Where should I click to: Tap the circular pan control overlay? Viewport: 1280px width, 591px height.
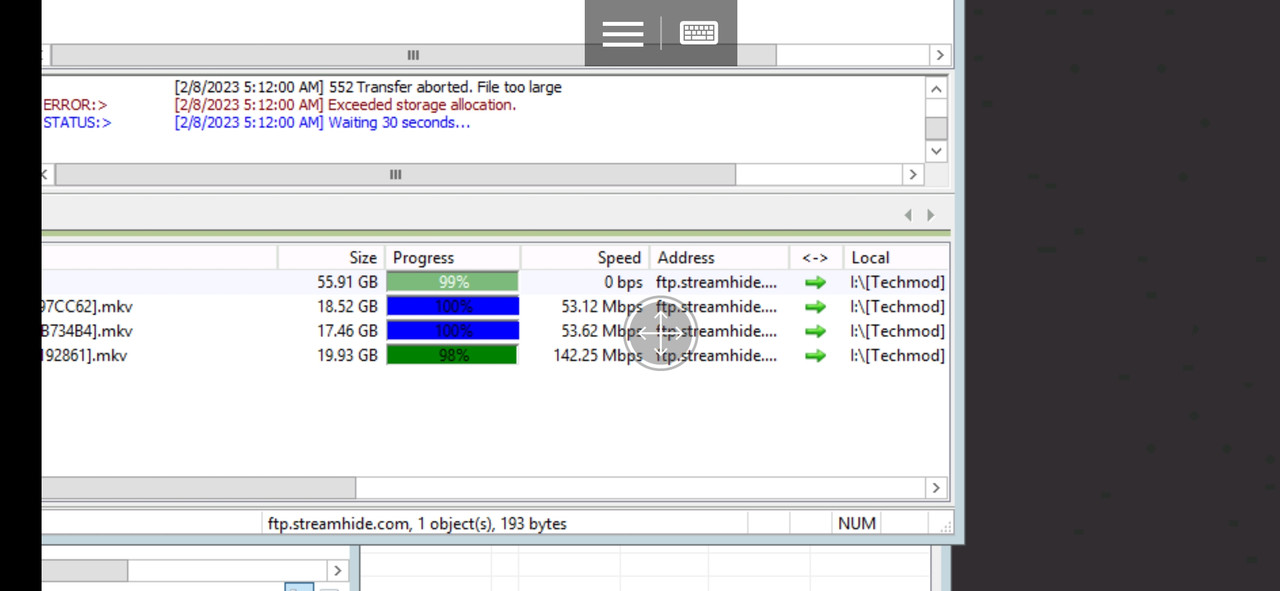pos(660,335)
